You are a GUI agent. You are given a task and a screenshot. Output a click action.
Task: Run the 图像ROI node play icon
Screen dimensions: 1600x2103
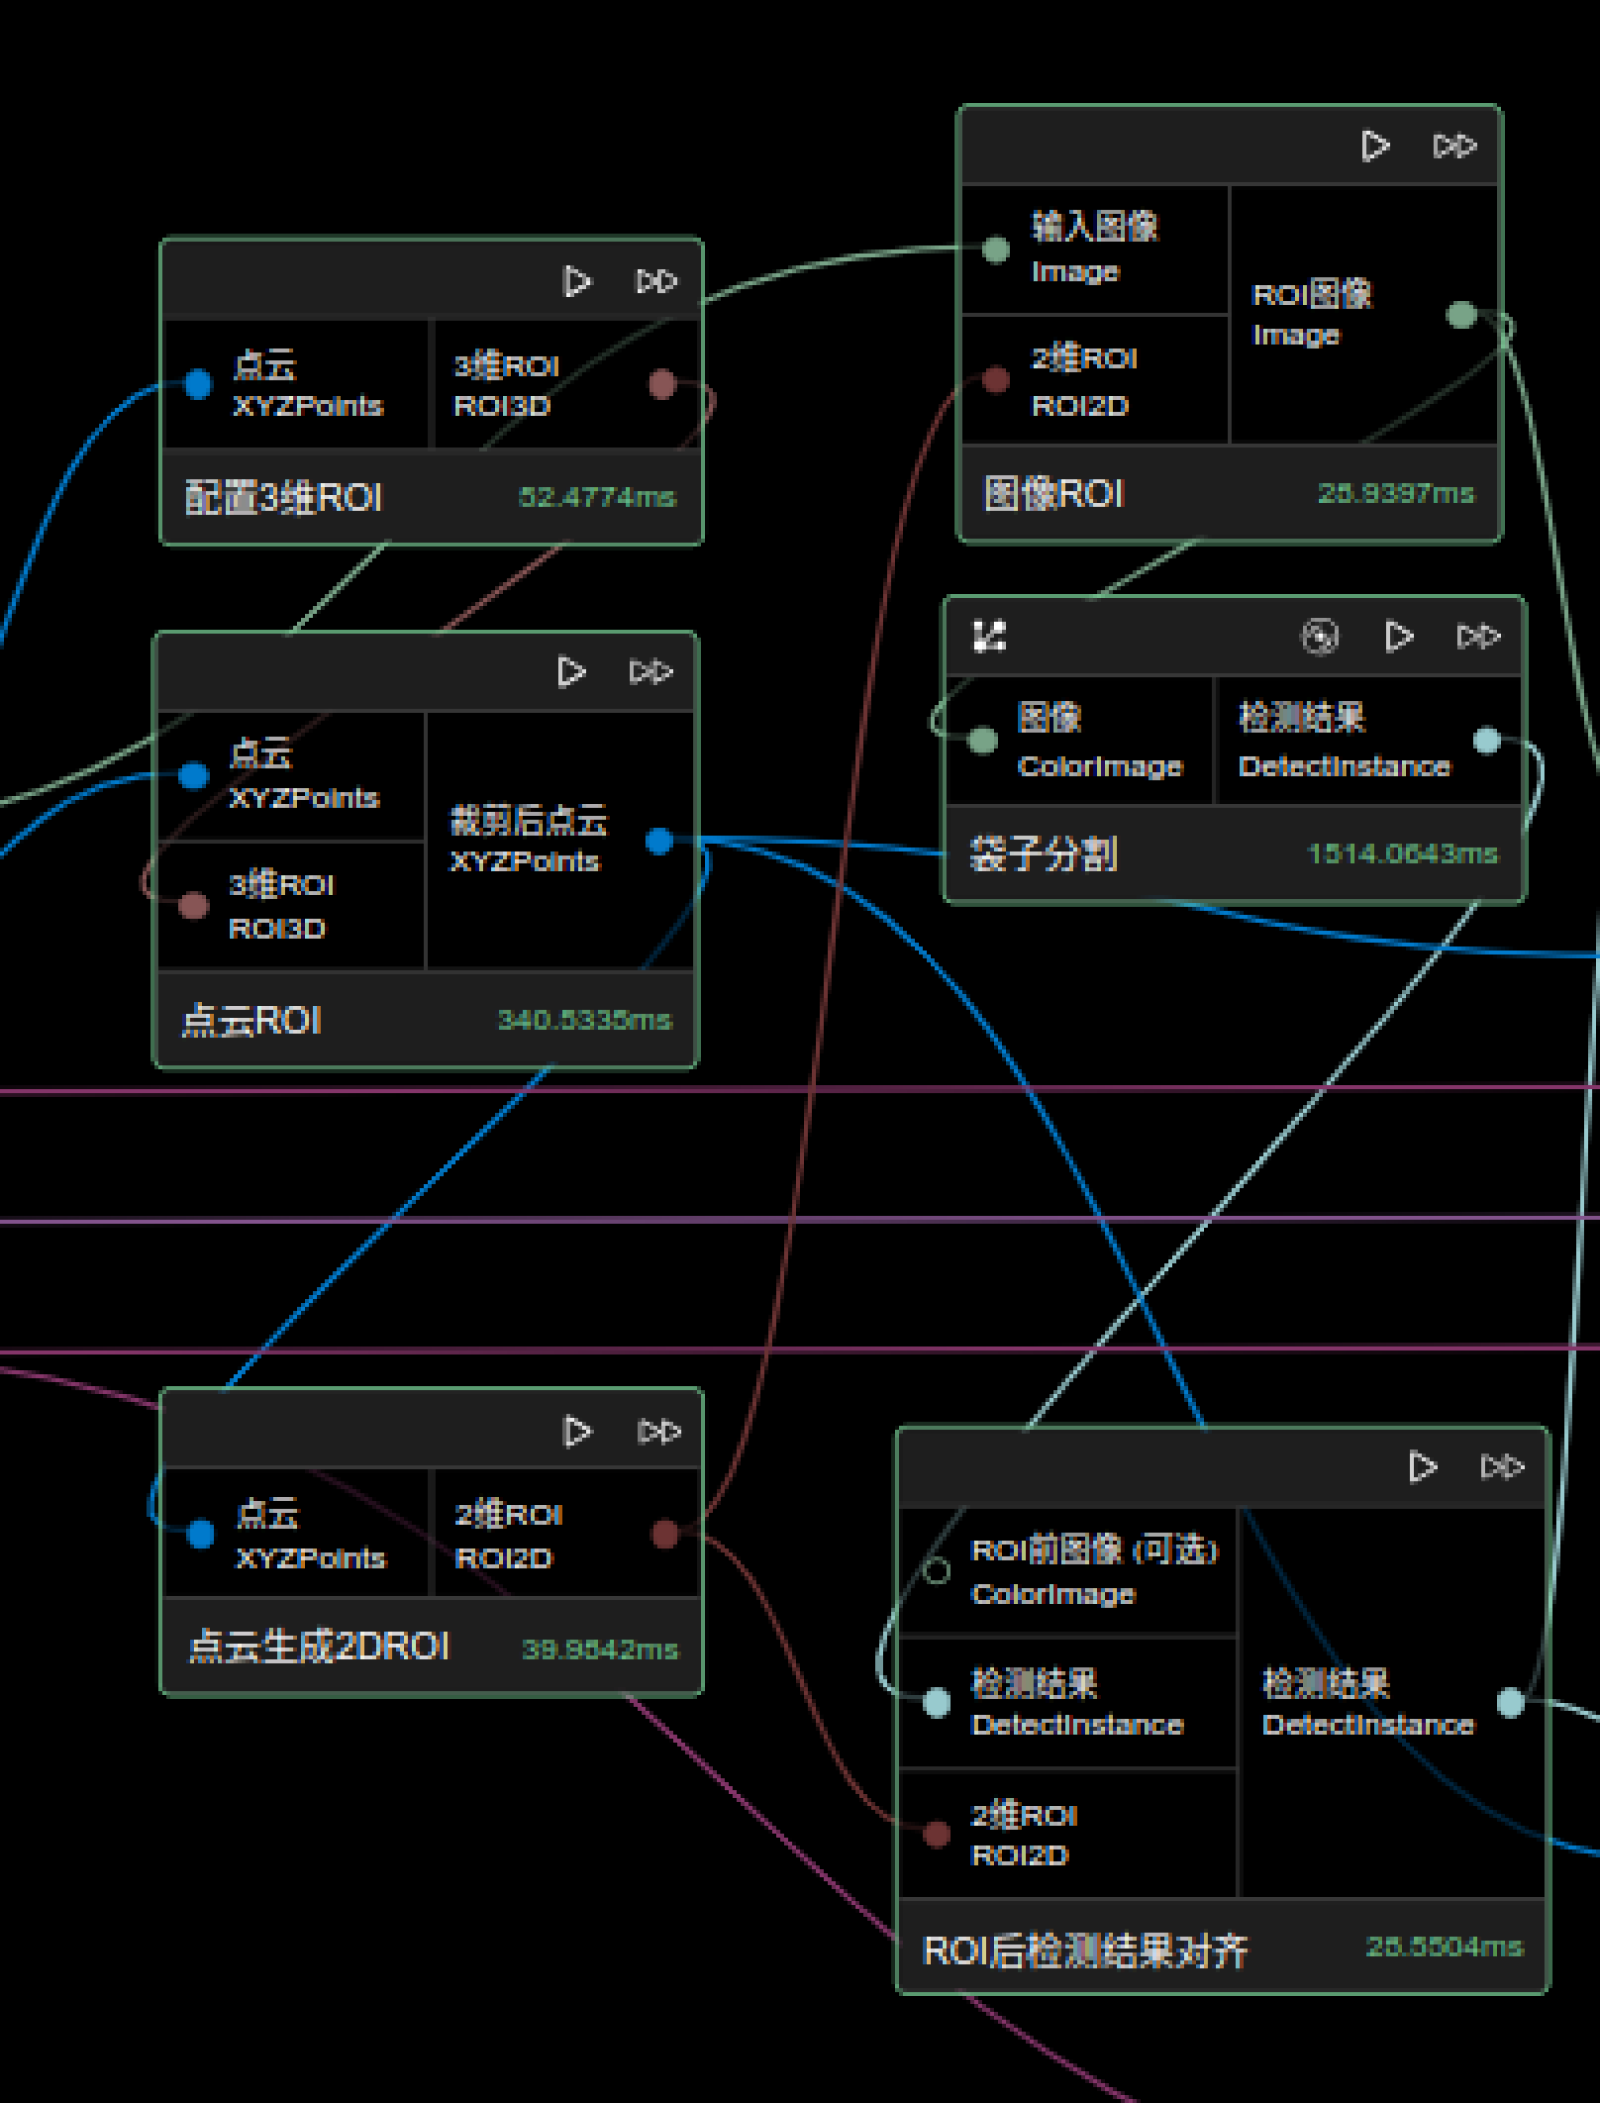[1375, 146]
